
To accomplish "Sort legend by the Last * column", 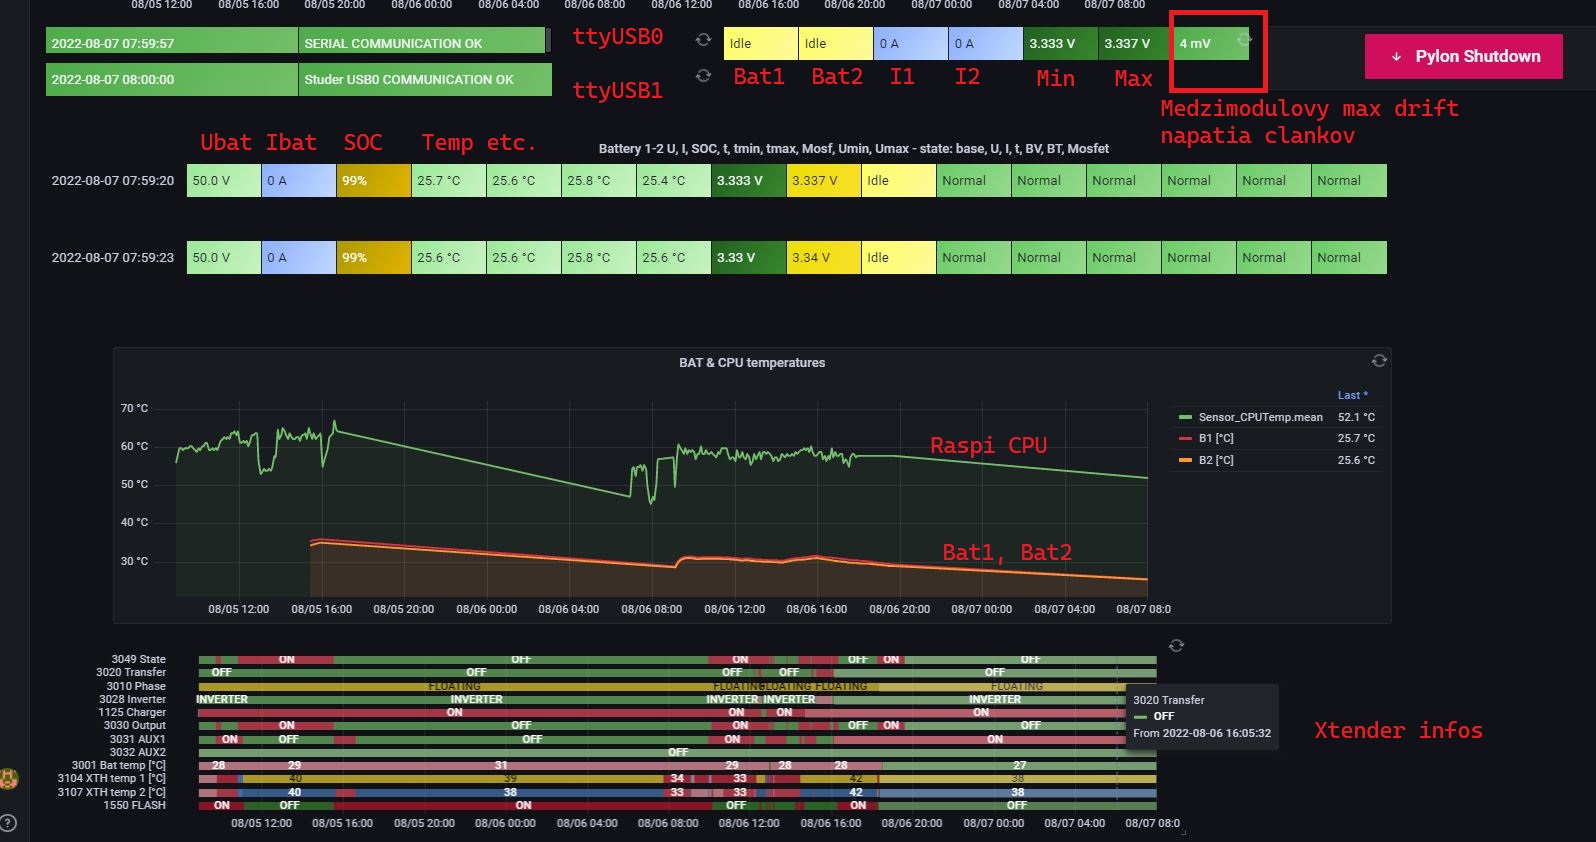I will coord(1353,395).
